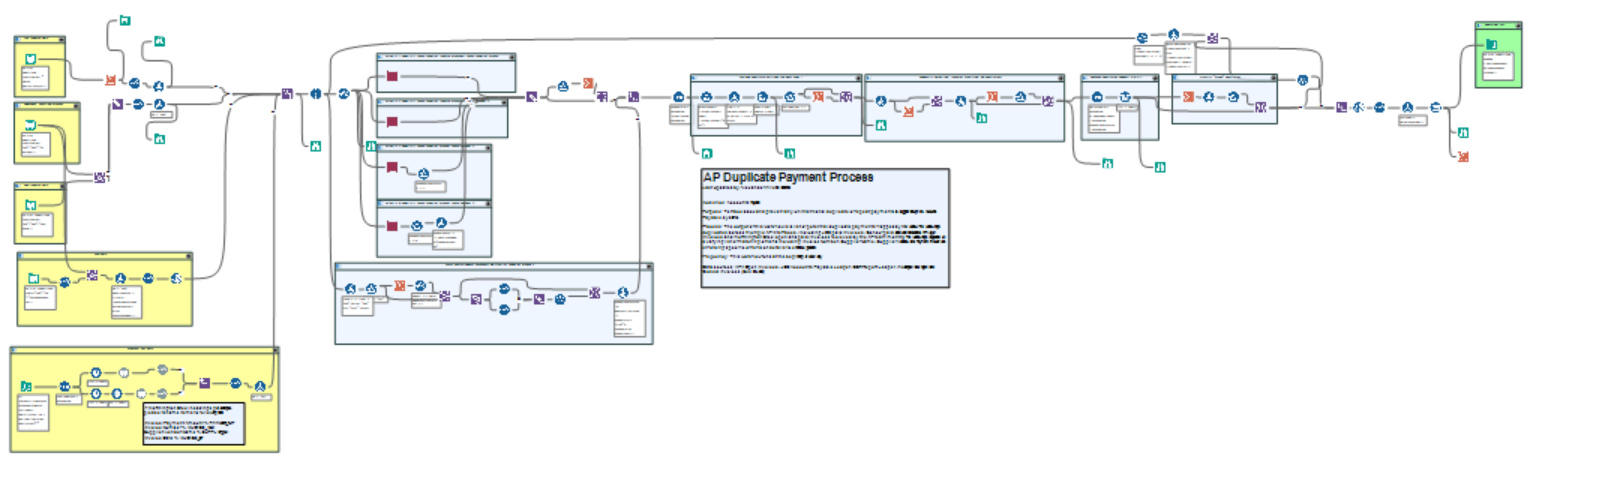Toggle the green container's enable icon
1608x489 pixels.
[x=1480, y=25]
